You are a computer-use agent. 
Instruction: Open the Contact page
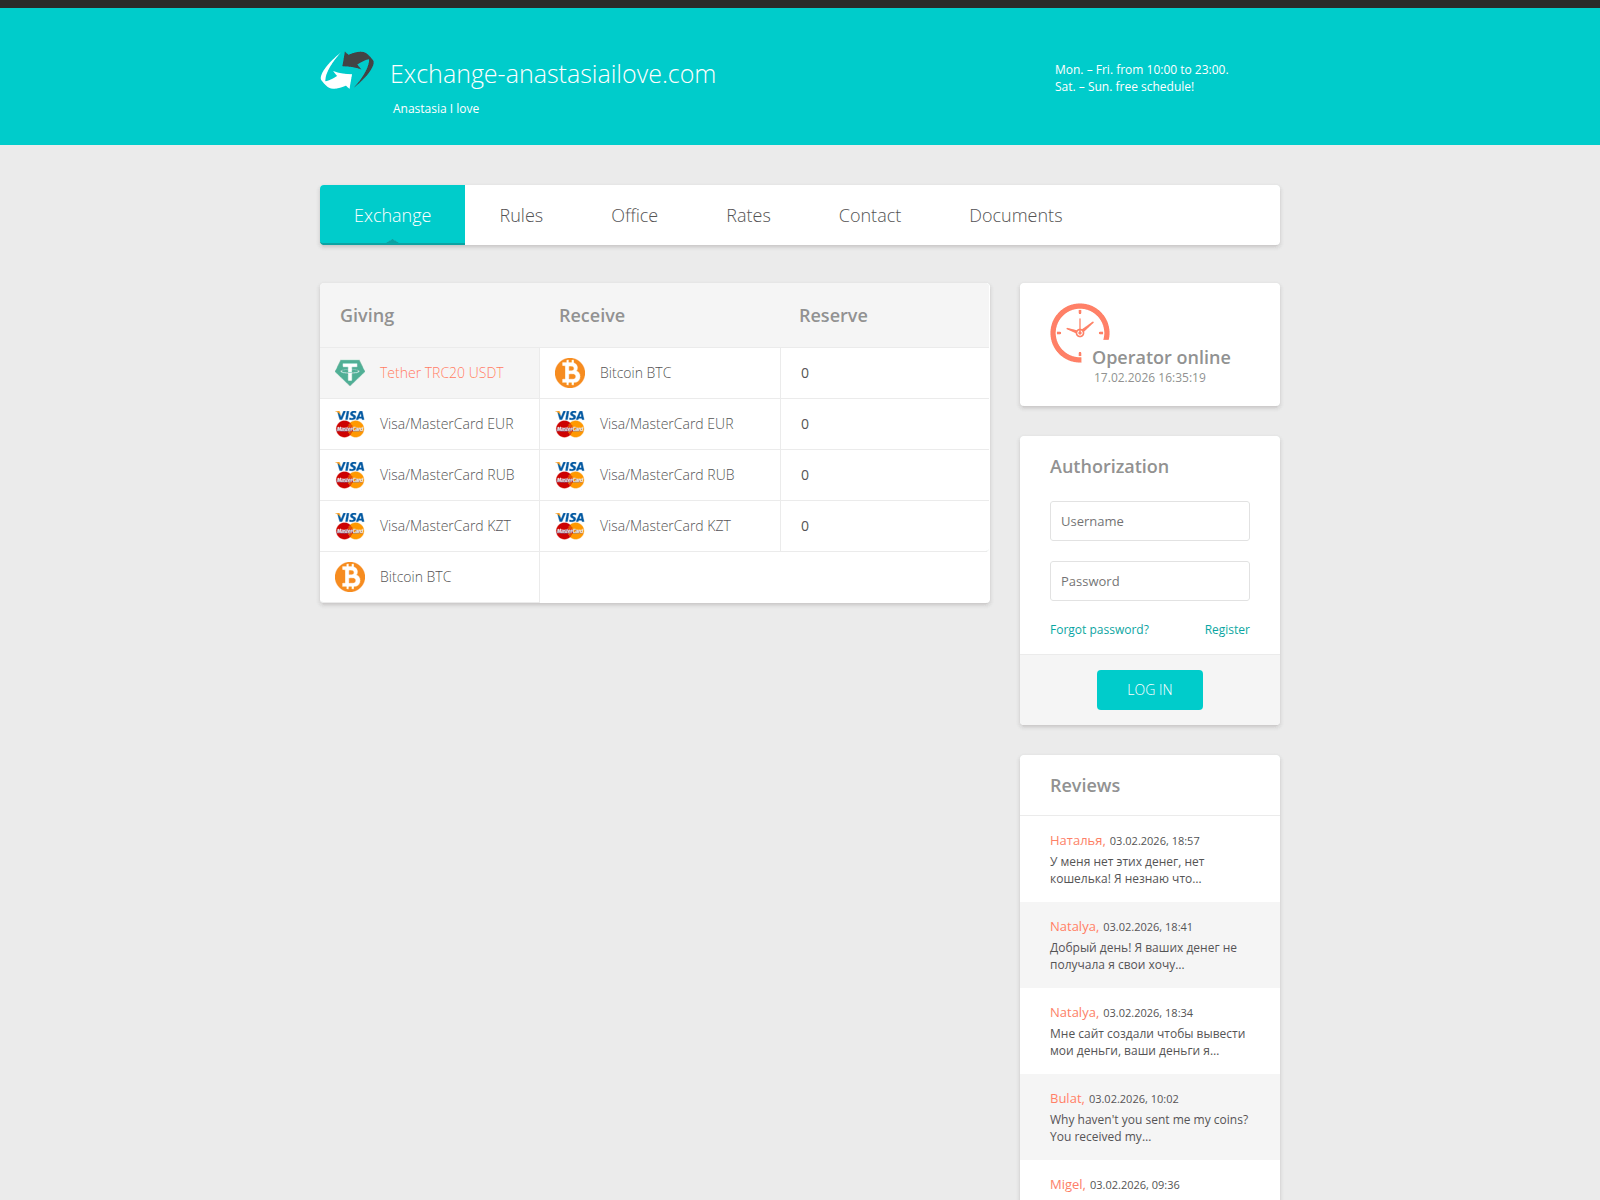tap(869, 215)
